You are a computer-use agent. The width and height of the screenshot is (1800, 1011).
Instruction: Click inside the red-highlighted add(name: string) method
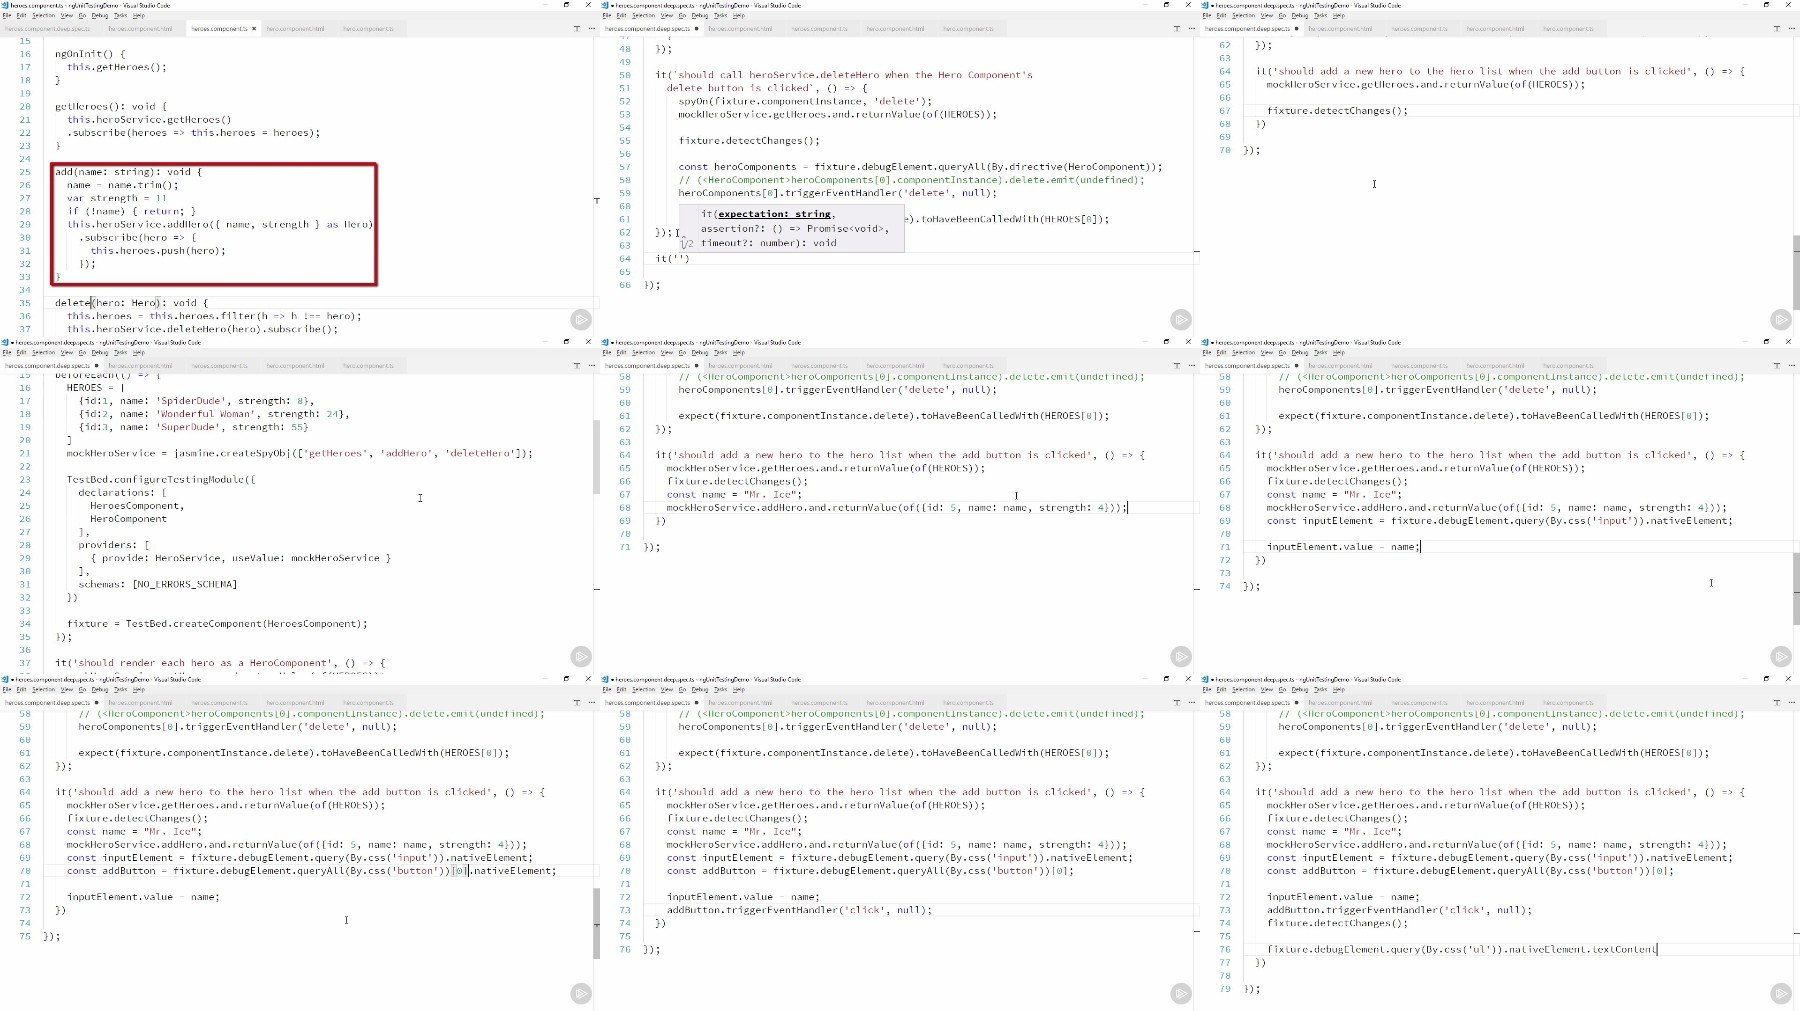[x=214, y=225]
